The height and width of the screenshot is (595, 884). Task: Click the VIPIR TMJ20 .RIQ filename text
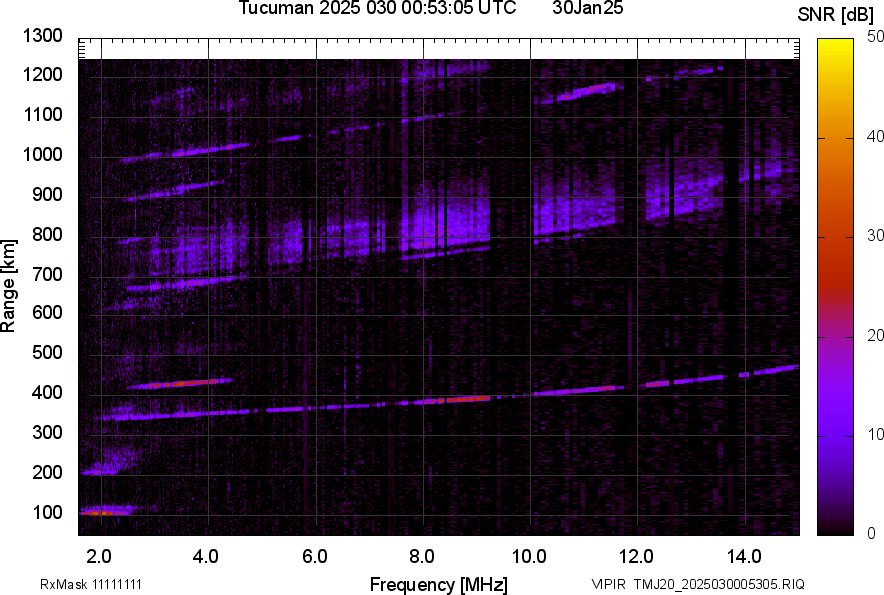tap(697, 584)
